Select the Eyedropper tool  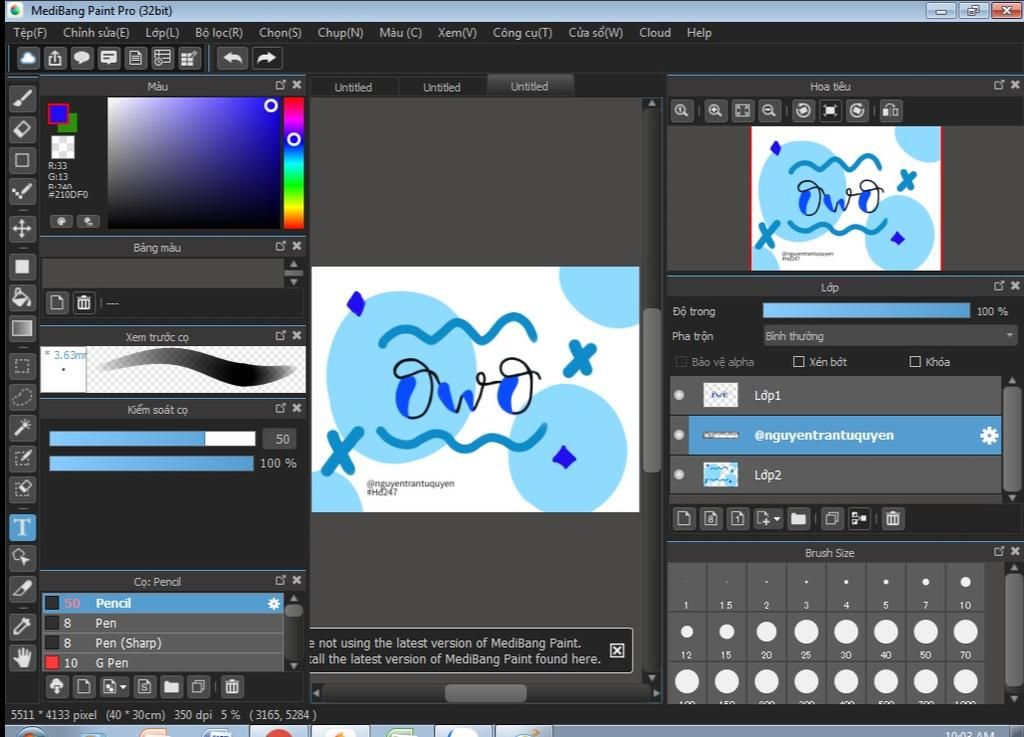click(22, 627)
